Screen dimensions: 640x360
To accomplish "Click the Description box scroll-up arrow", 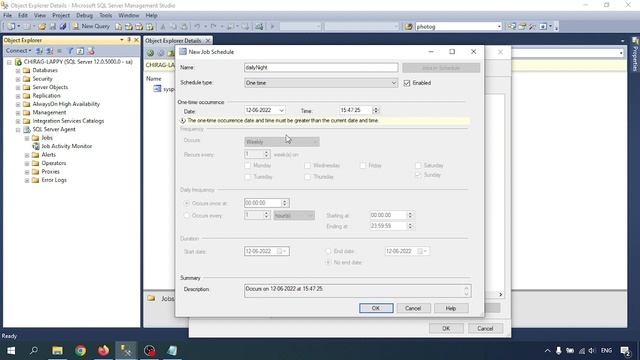I will pyautogui.click(x=467, y=288).
